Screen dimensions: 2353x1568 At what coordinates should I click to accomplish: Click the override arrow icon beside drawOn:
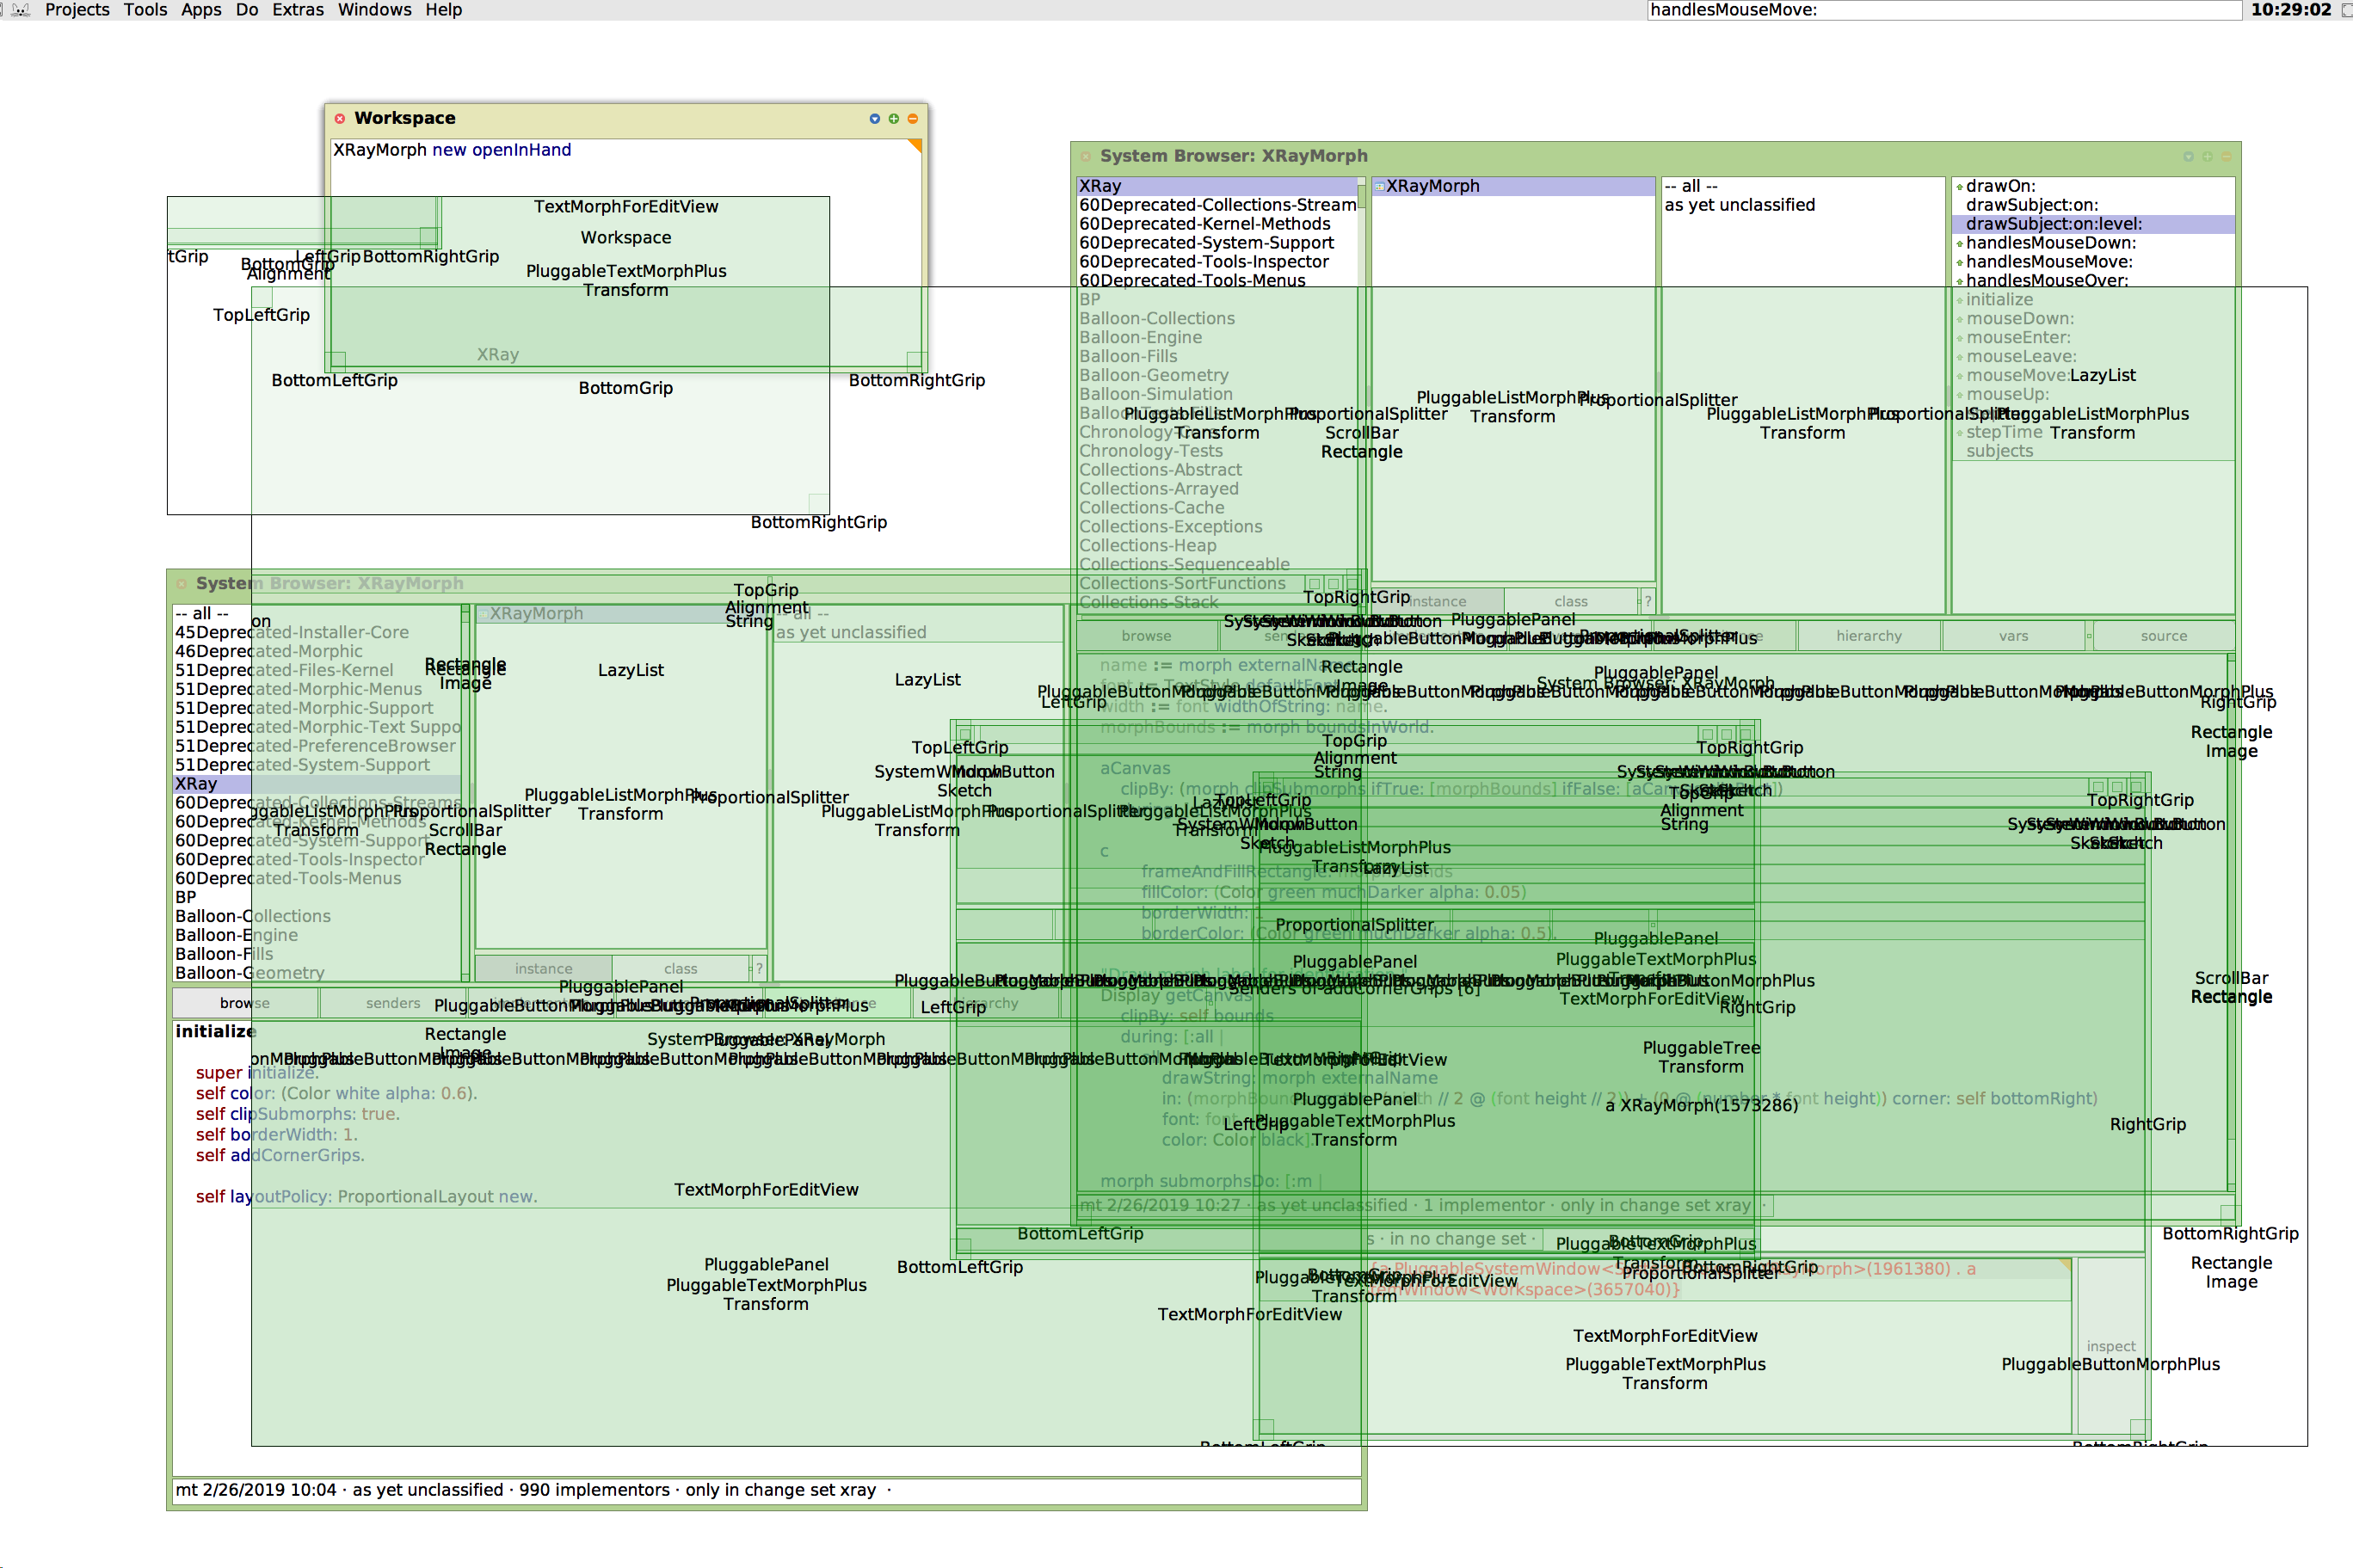click(x=1959, y=187)
